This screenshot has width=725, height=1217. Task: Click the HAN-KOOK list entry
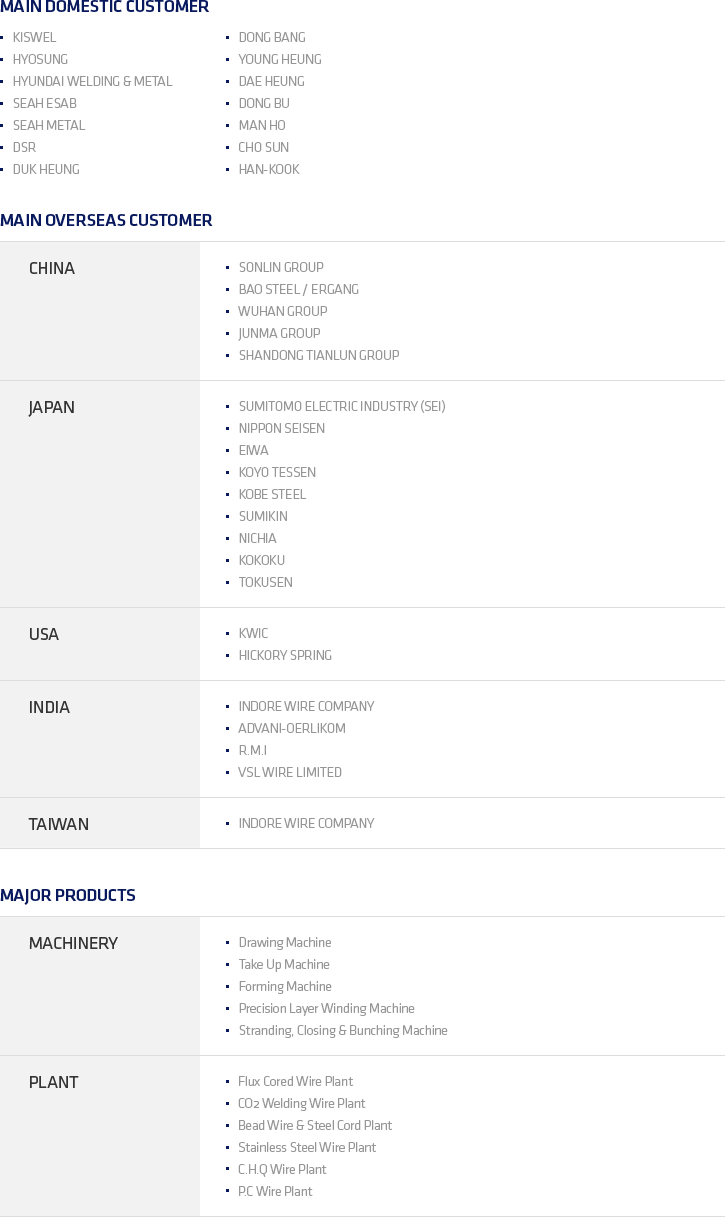point(269,169)
